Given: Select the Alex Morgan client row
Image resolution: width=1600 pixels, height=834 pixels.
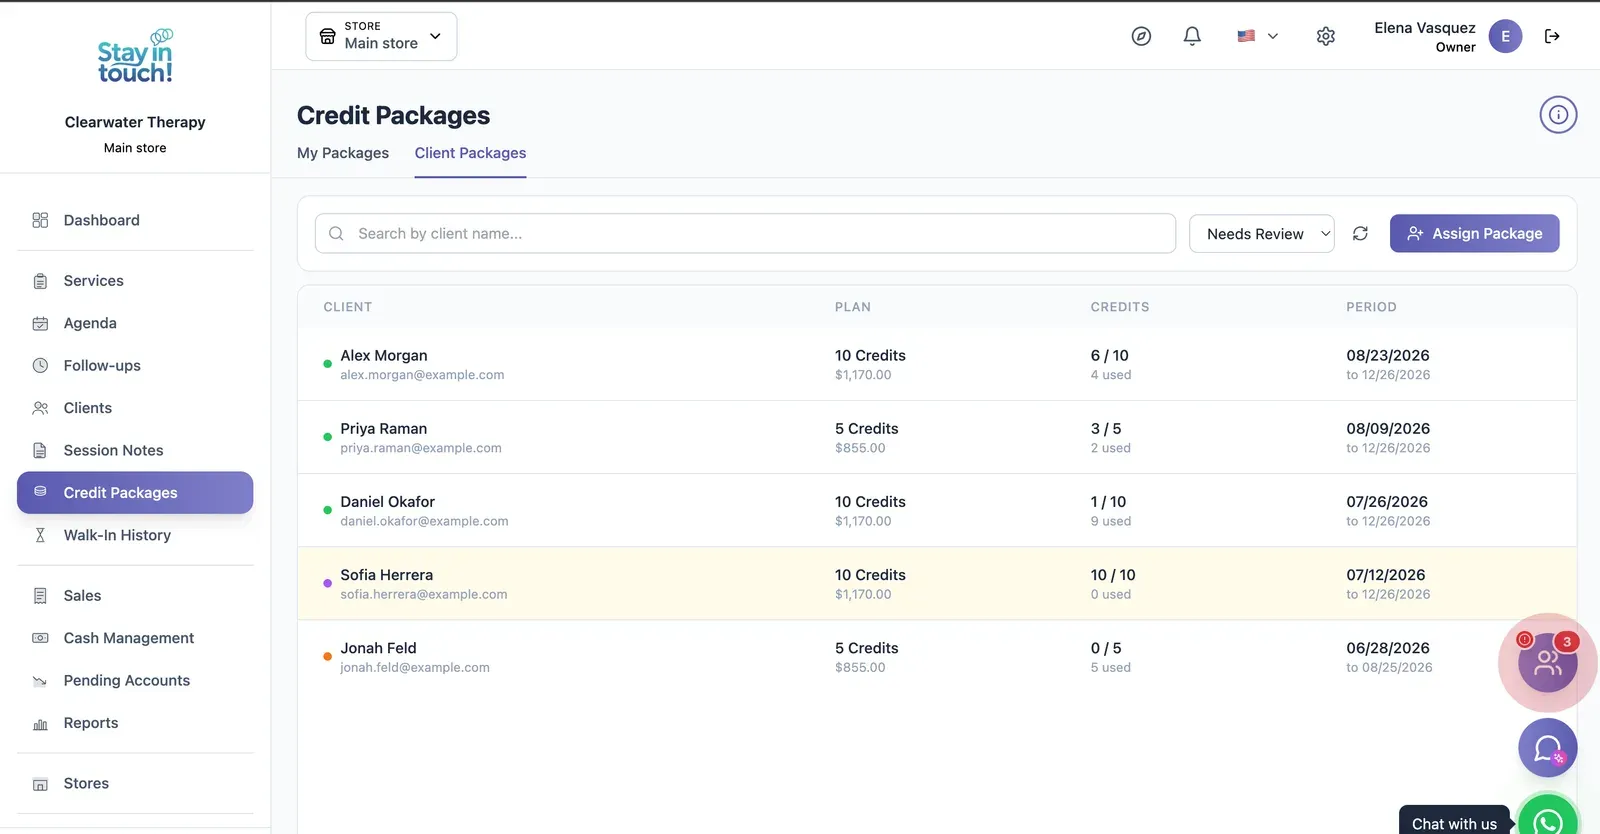Looking at the screenshot, I should point(937,364).
